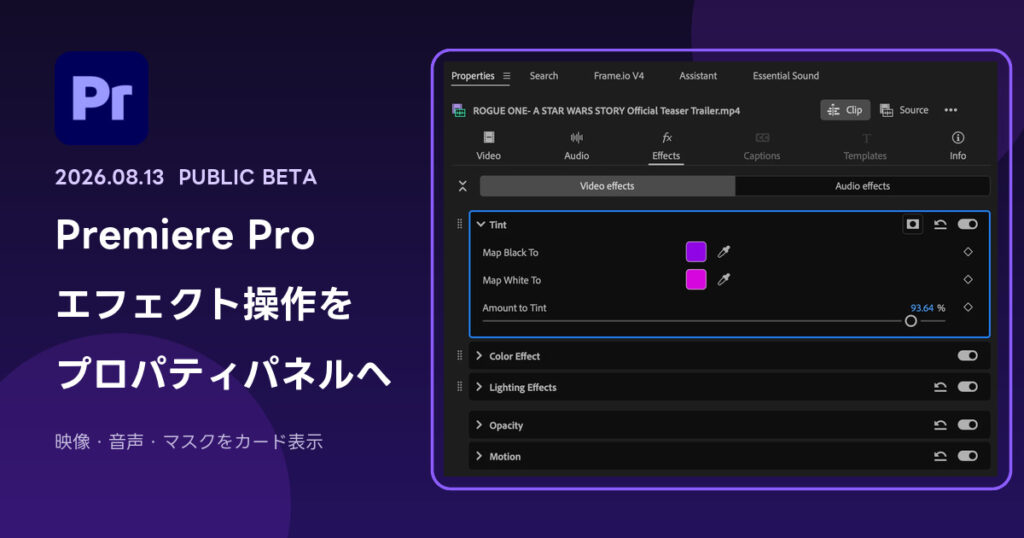The image size is (1024, 538).
Task: Switch to the Properties panel tab
Action: 473,76
